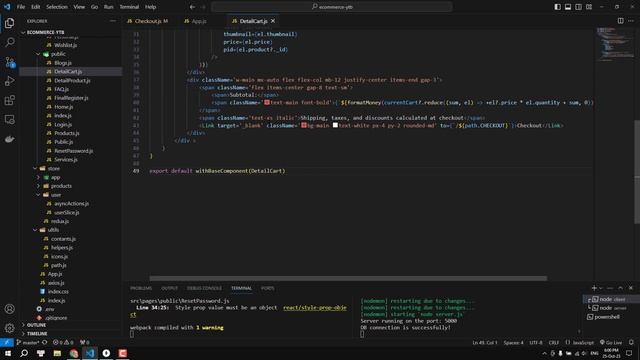
Task: Click the master branch in status bar
Action: click(x=28, y=342)
